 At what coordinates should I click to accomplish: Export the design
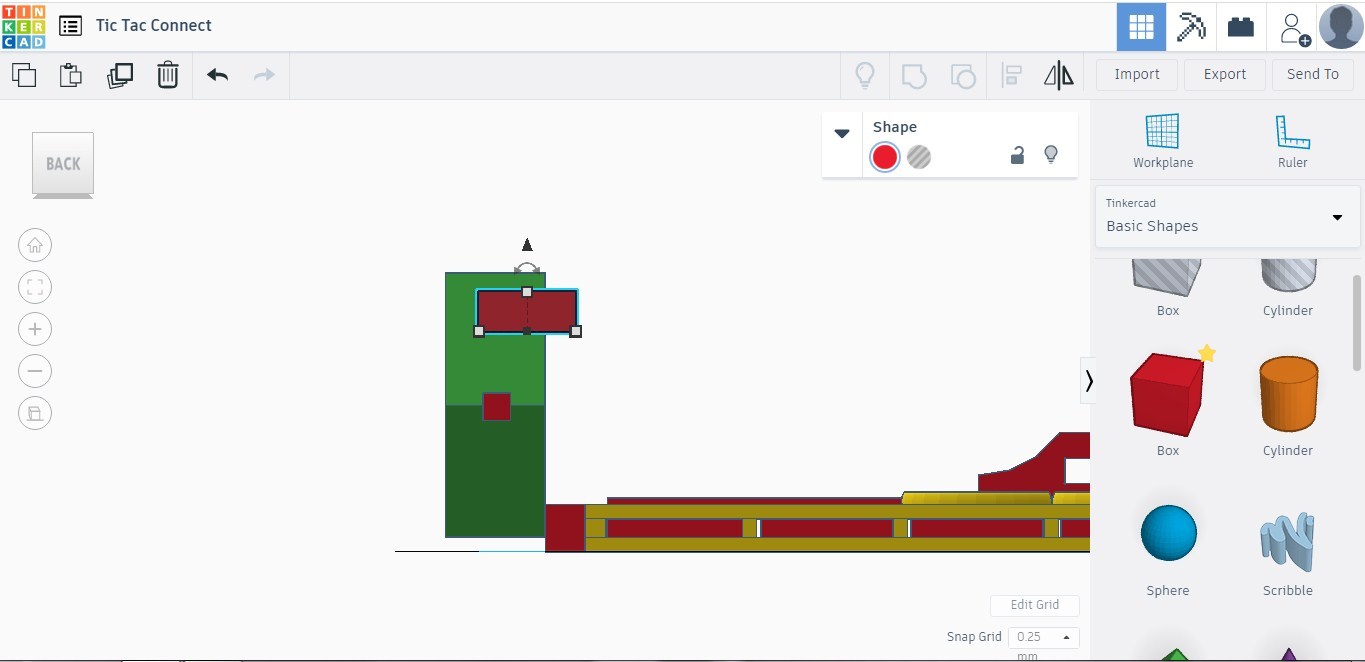(x=1224, y=74)
